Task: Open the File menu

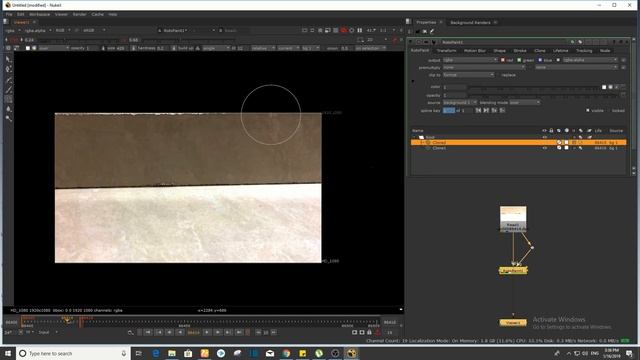Action: (x=9, y=14)
